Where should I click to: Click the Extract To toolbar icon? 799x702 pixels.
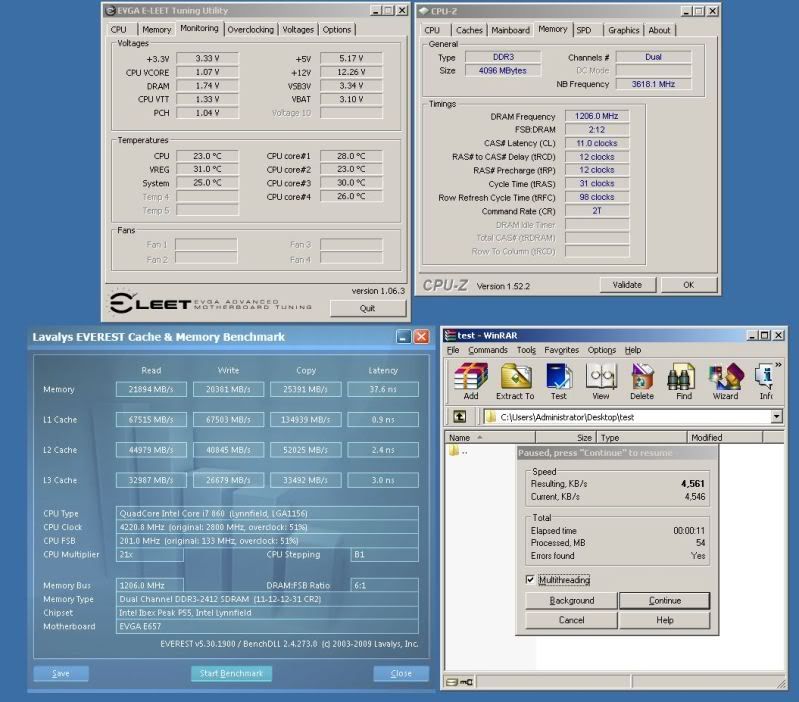pyautogui.click(x=515, y=381)
